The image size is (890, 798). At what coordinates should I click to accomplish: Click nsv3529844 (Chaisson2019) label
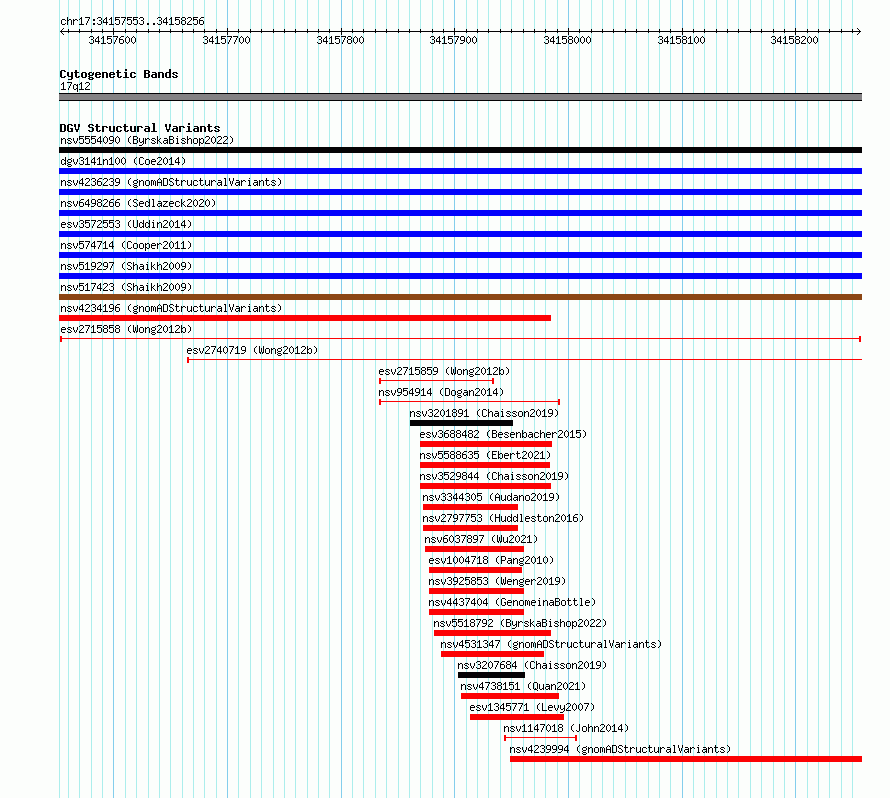coord(494,476)
